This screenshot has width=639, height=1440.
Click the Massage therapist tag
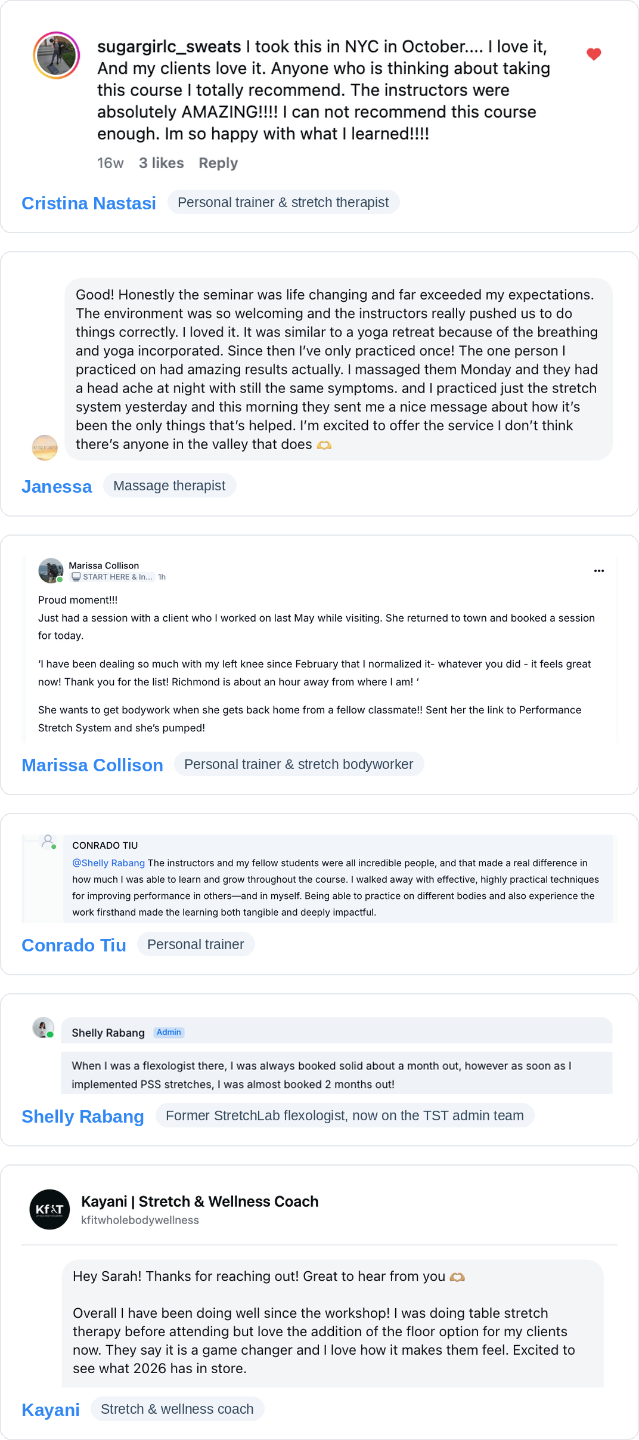click(169, 486)
